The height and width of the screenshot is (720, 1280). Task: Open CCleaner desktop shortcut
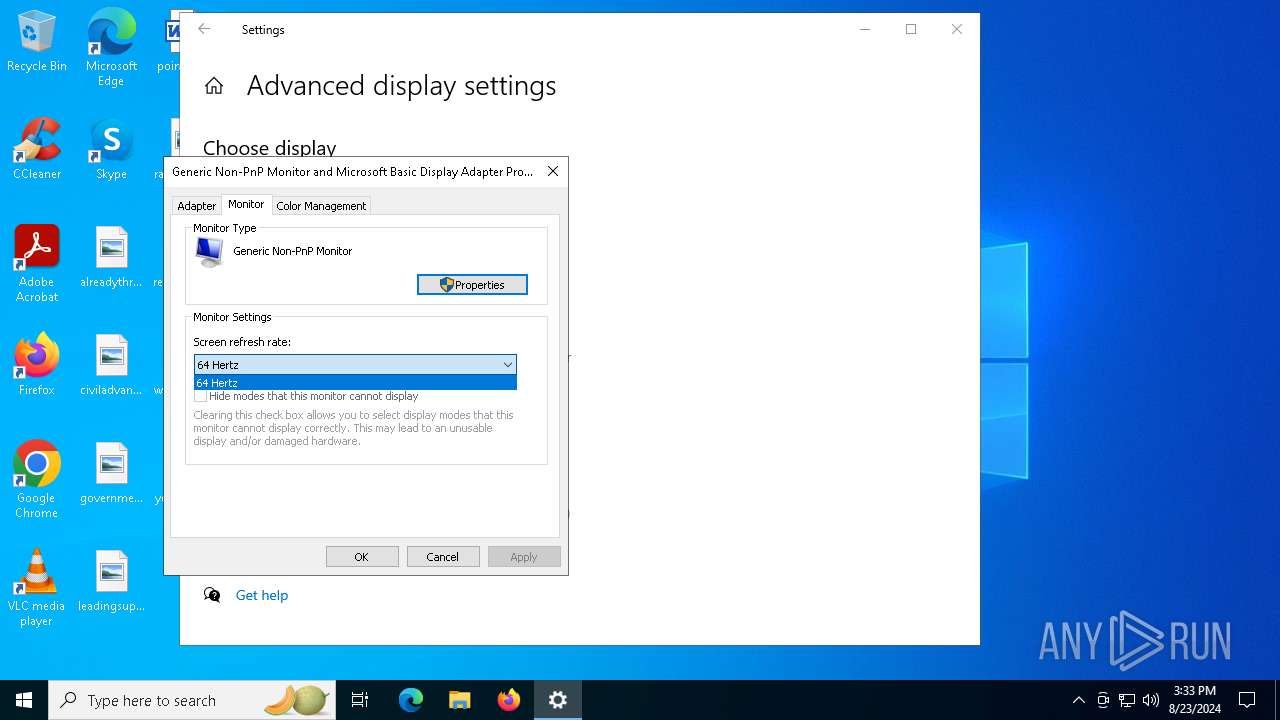[37, 149]
